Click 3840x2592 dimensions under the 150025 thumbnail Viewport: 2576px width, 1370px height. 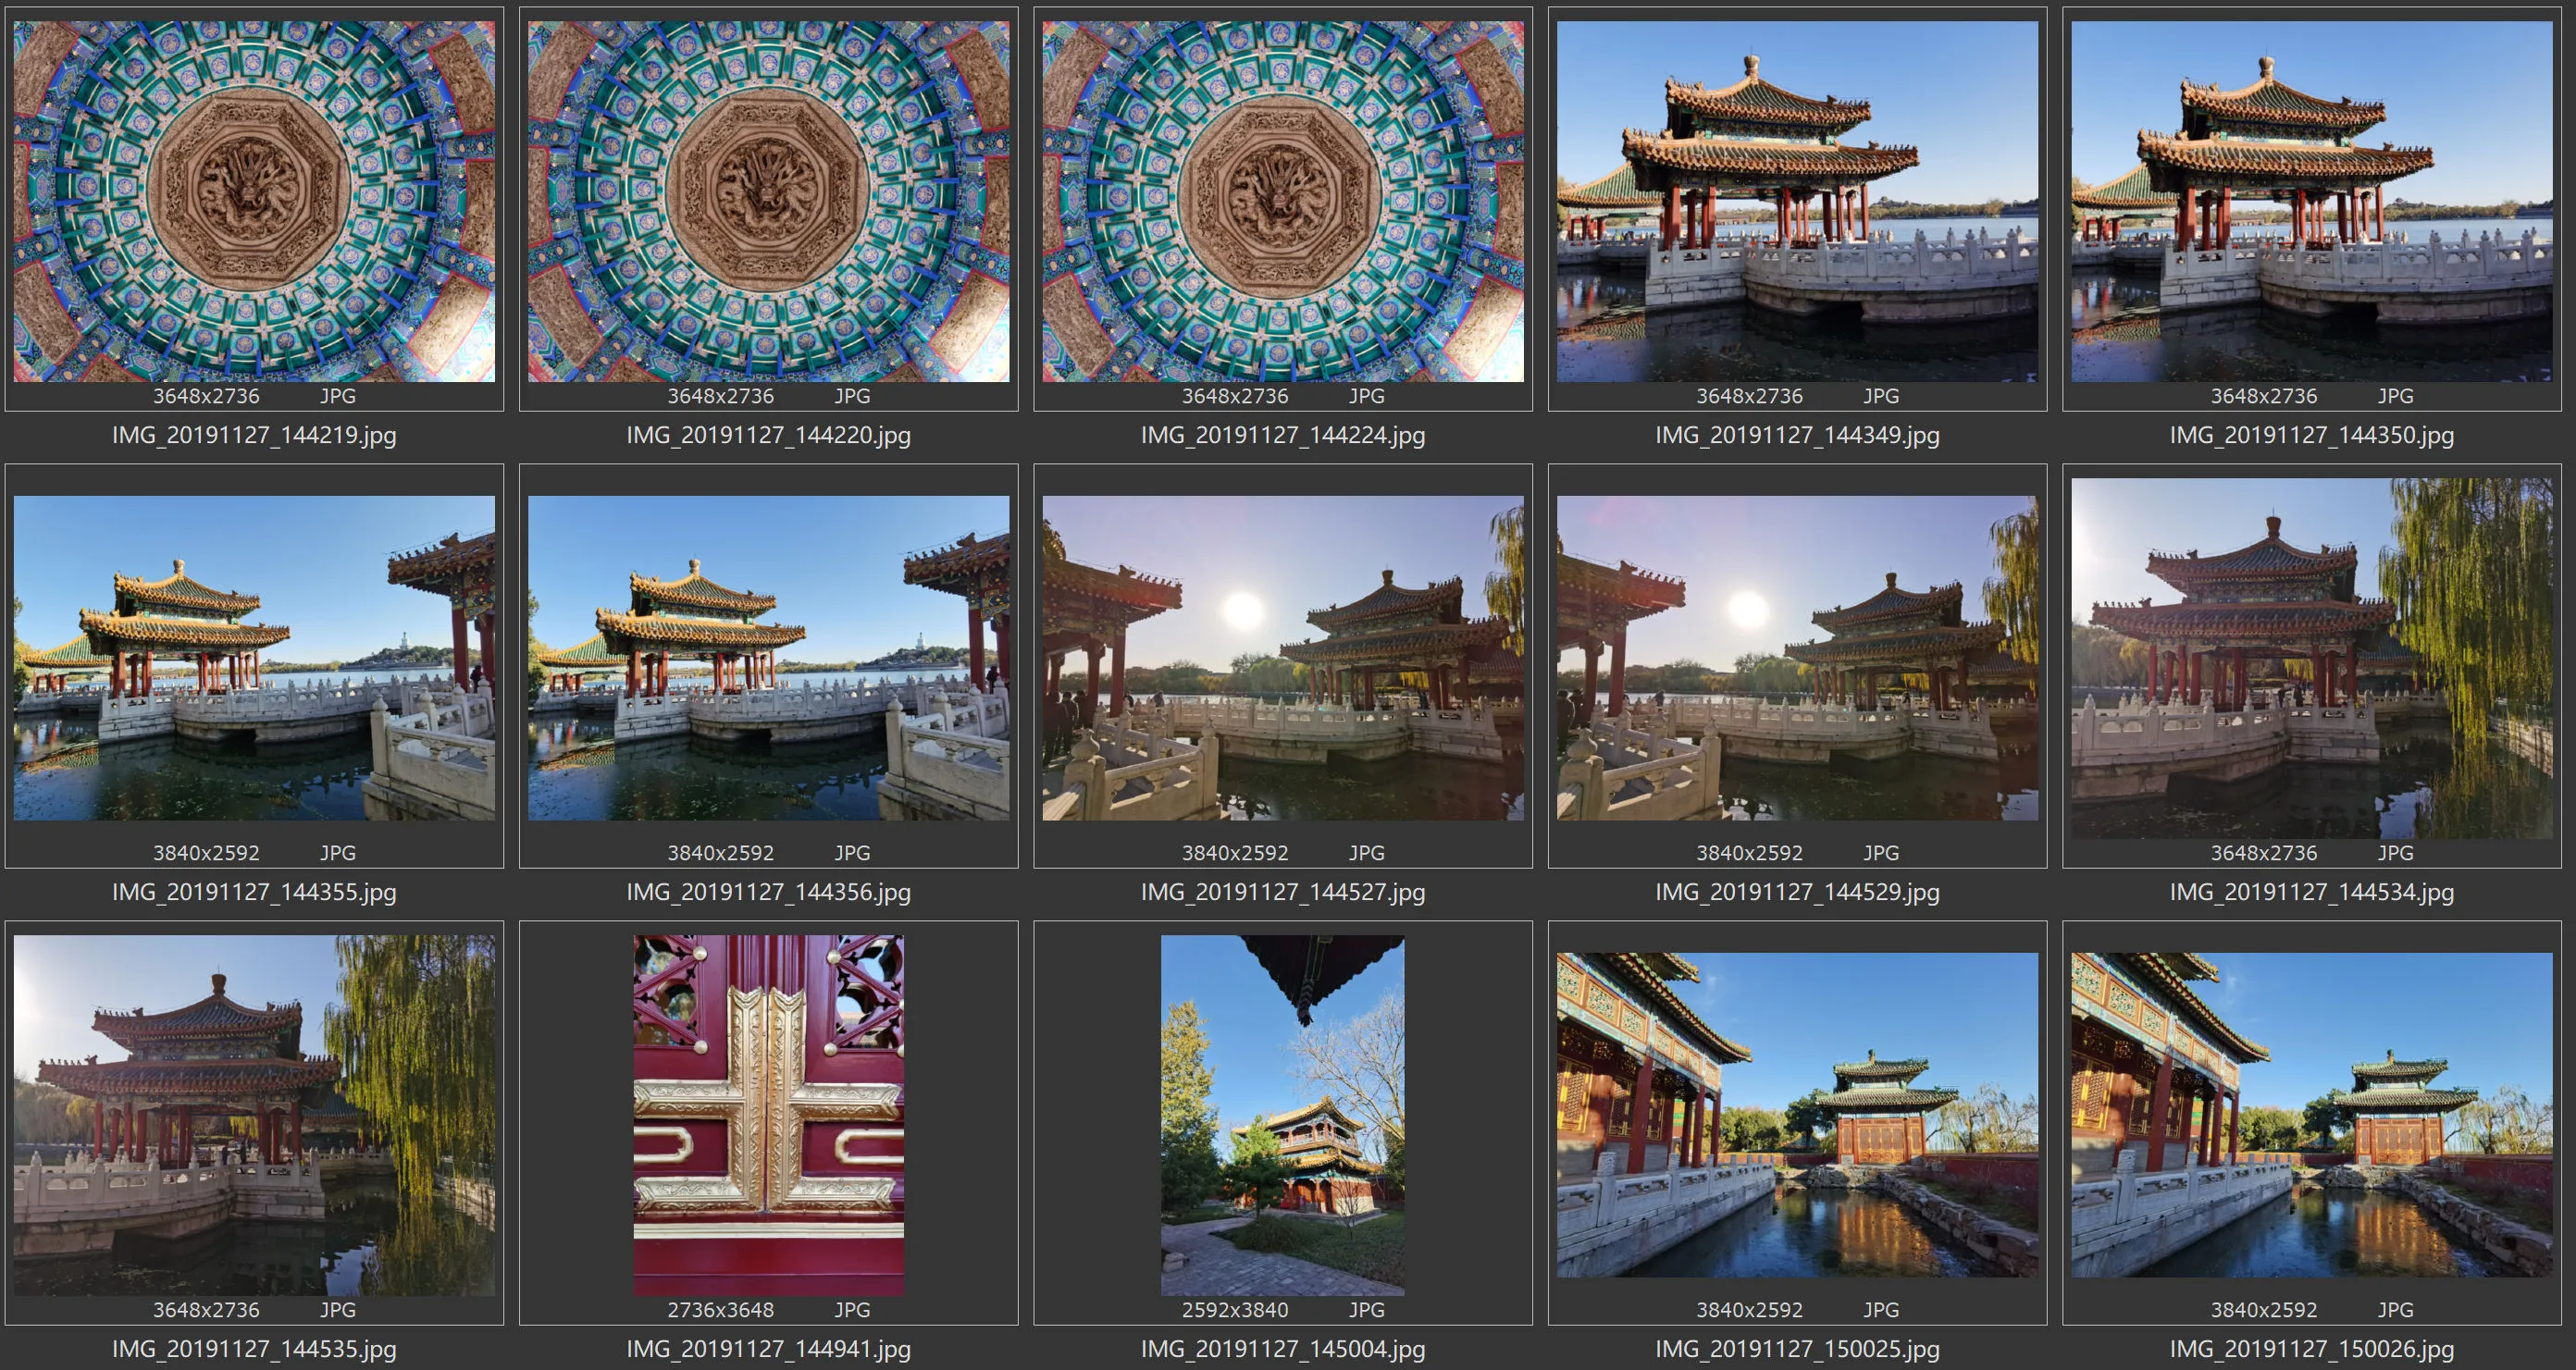pos(1750,1310)
